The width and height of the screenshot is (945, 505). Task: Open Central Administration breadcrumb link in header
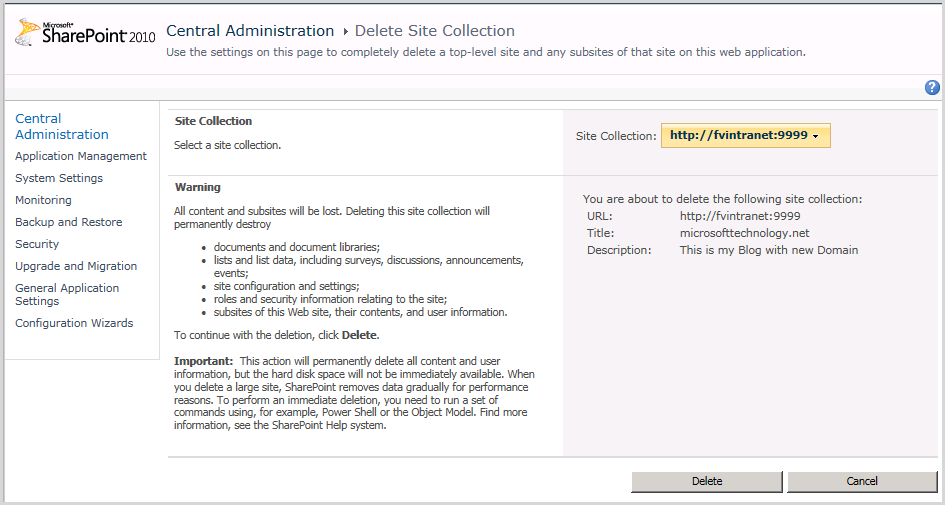point(250,31)
